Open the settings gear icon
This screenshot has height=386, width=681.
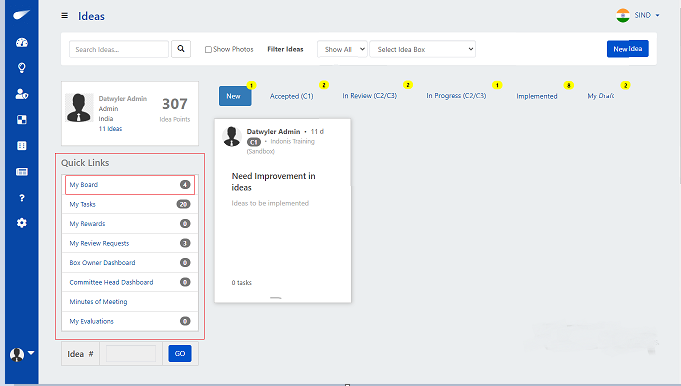(22, 223)
